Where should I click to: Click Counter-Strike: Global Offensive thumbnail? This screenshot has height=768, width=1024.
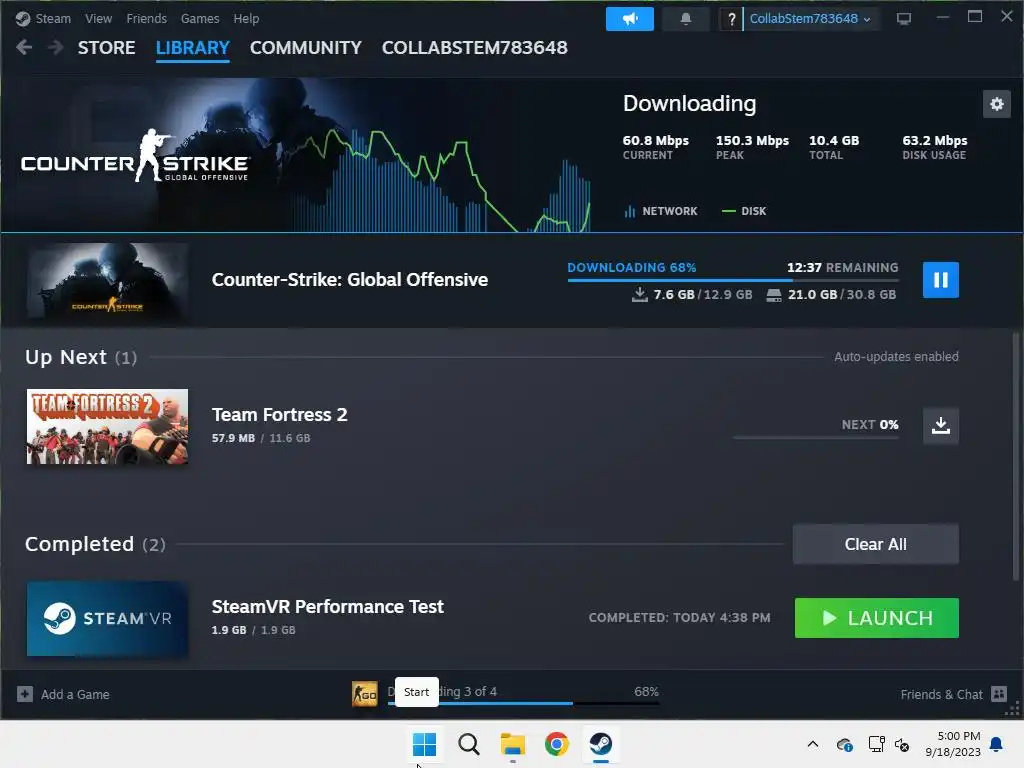(107, 281)
